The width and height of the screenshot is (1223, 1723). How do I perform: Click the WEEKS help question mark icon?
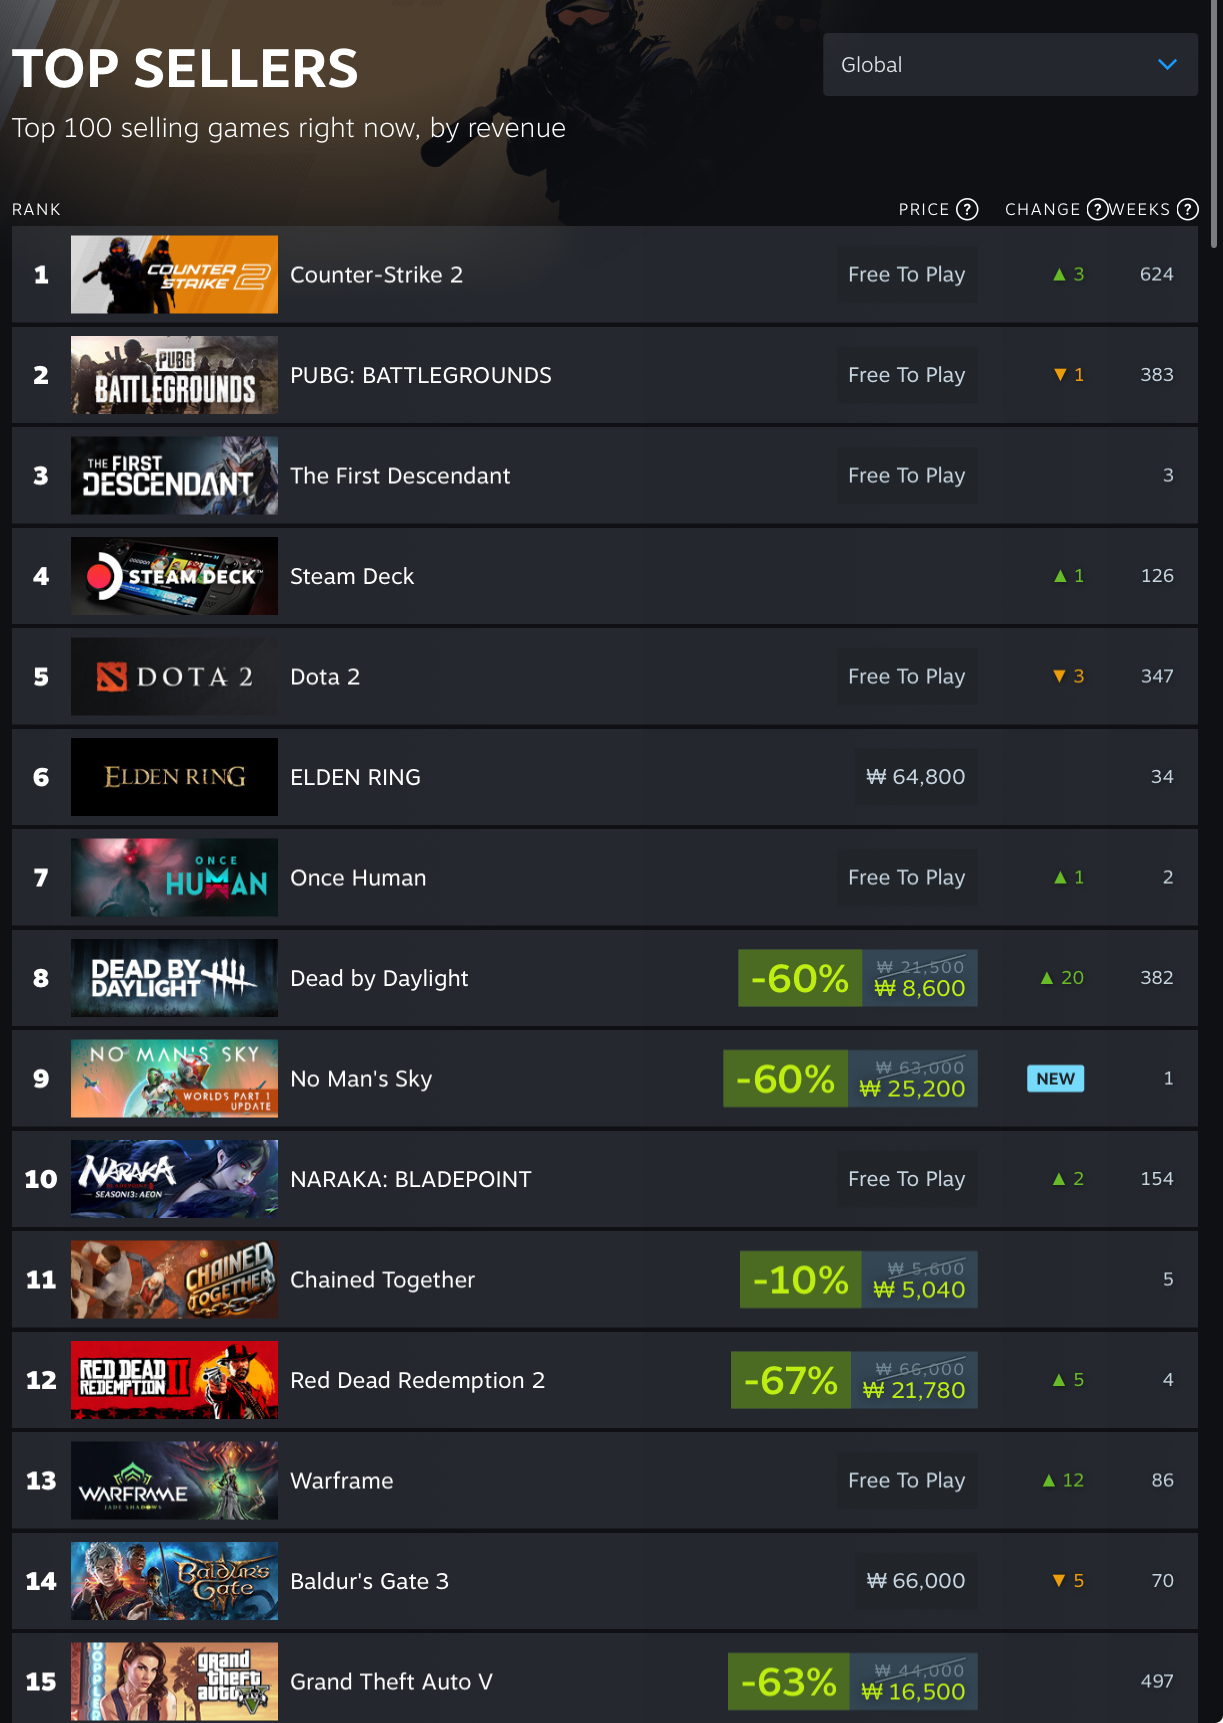tap(1187, 209)
